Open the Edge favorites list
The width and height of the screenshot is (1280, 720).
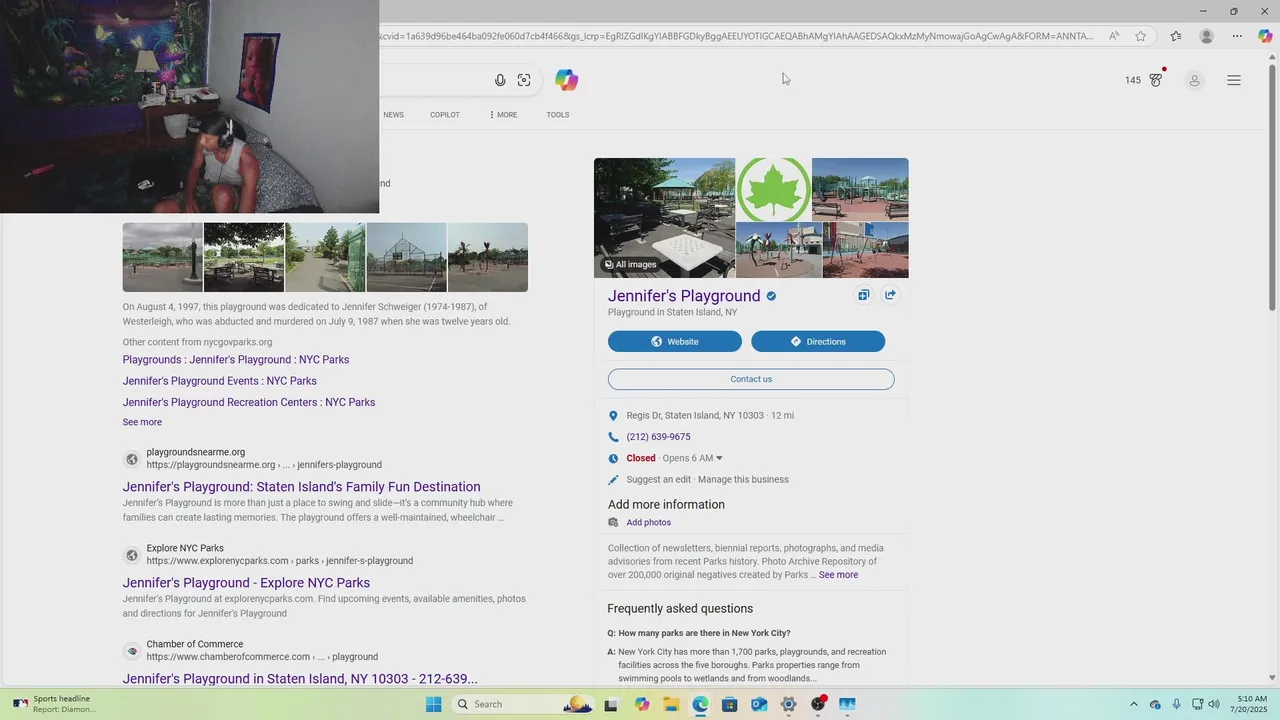(1176, 36)
